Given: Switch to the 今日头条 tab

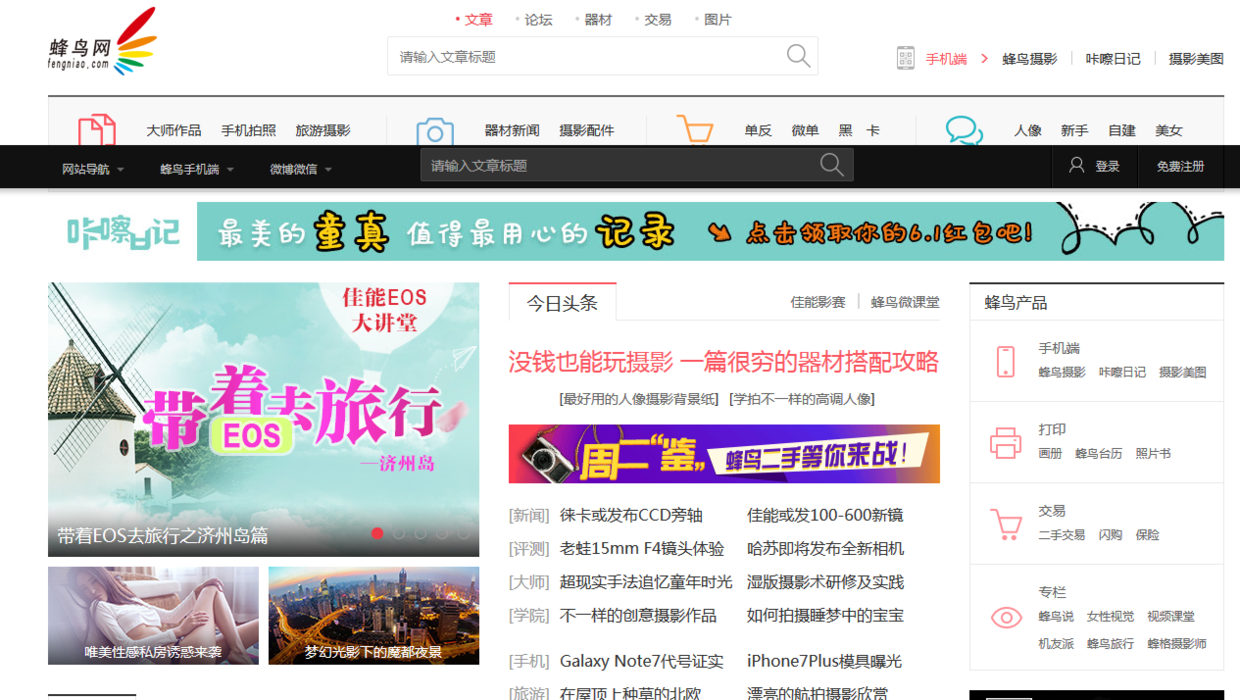Looking at the screenshot, I should pos(562,303).
